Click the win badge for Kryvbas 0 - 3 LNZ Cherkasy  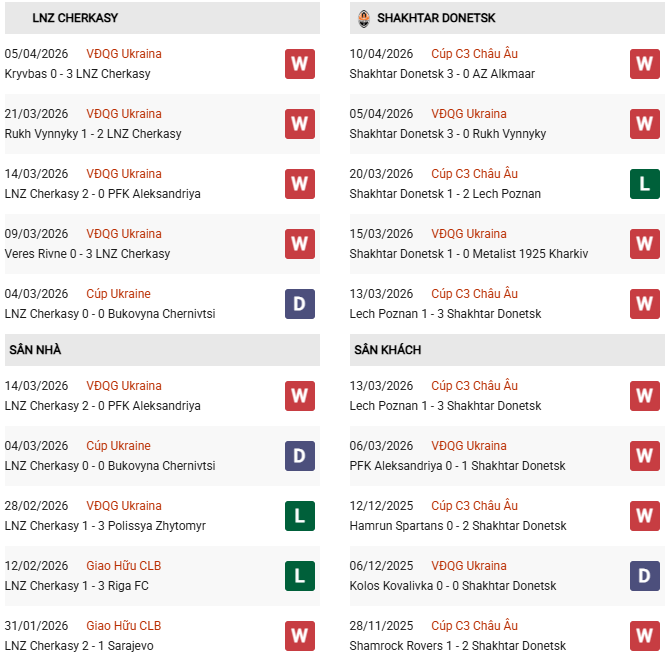pos(299,64)
